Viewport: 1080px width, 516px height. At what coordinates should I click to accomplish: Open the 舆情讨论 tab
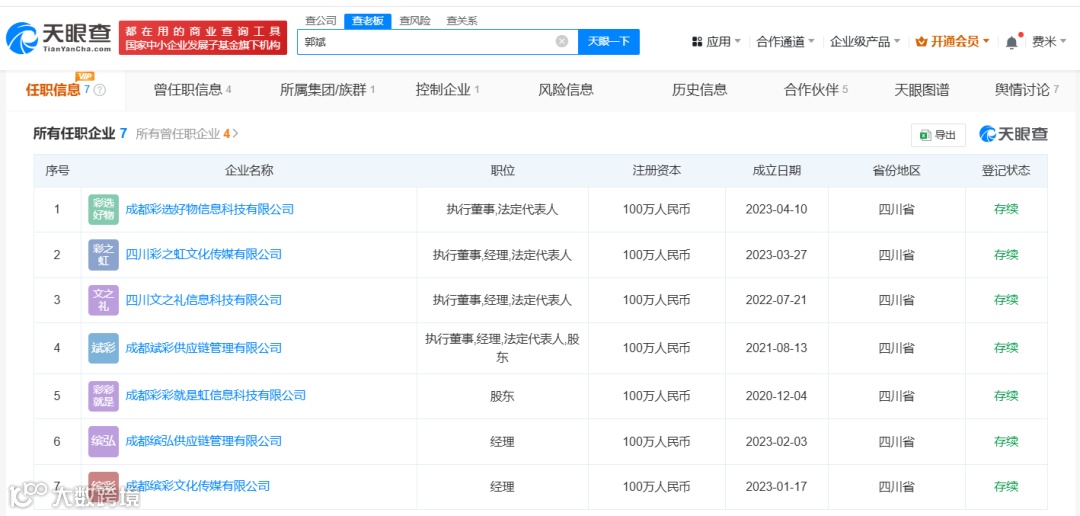coord(1027,90)
